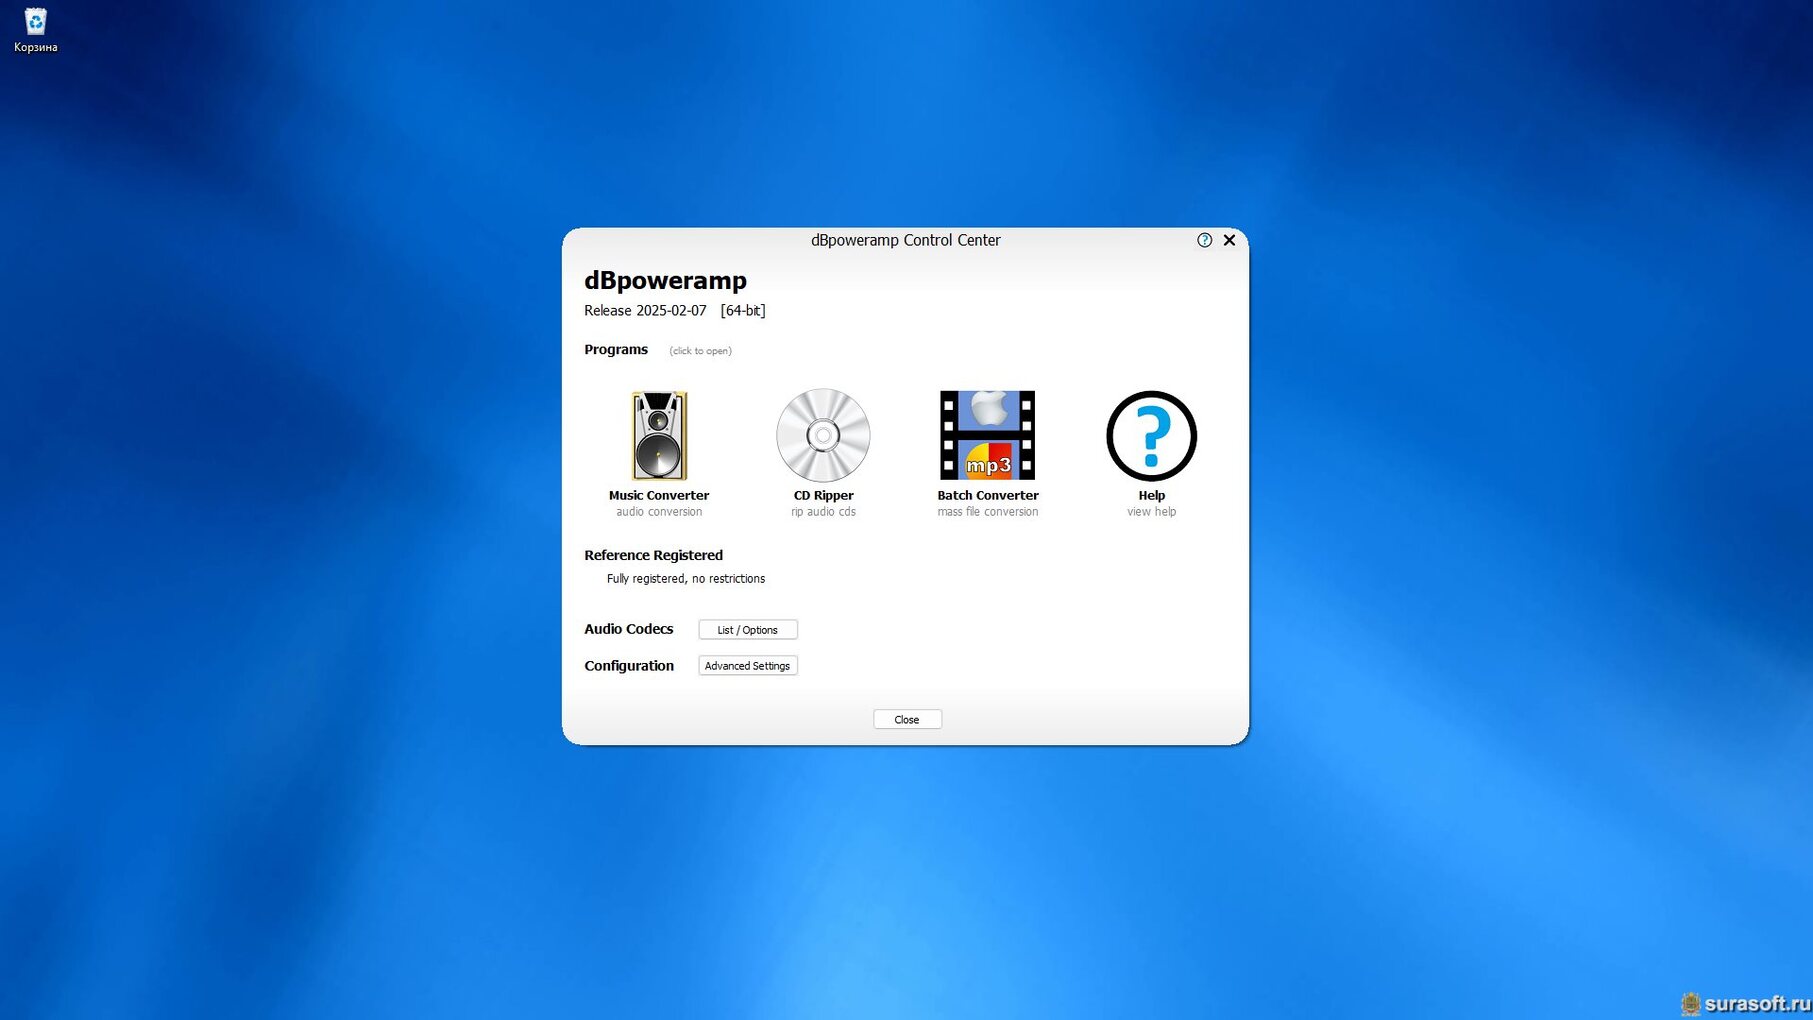Click the title bar help icon
The width and height of the screenshot is (1813, 1020).
click(x=1204, y=240)
